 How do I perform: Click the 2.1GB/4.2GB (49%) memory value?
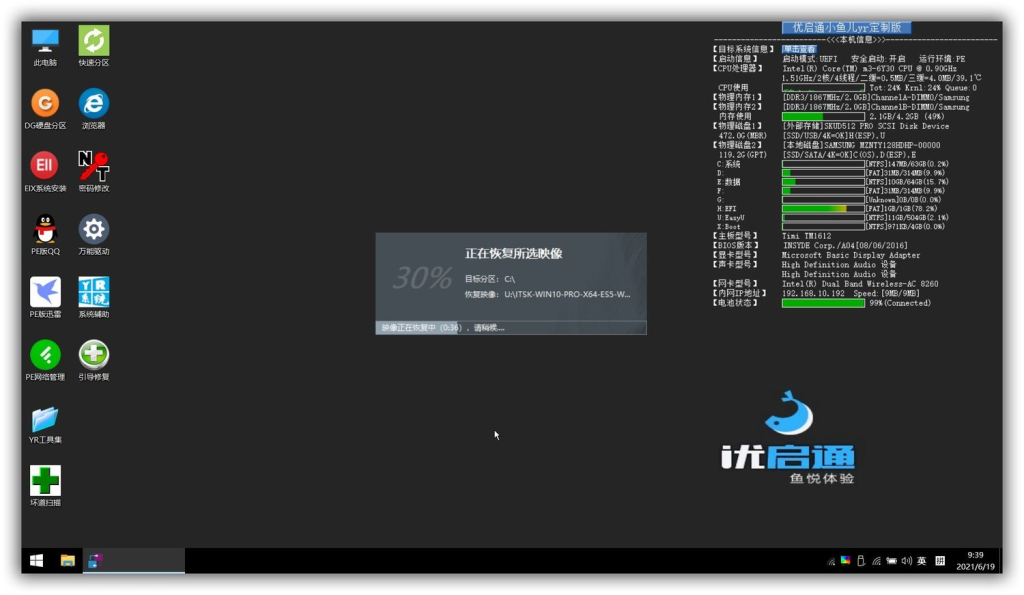click(906, 116)
